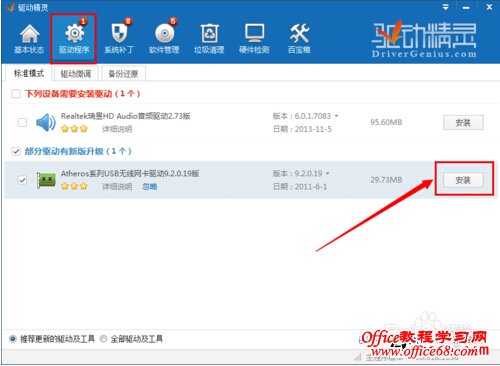Click the 95.60MB size value
This screenshot has width=500, height=366.
tap(386, 122)
